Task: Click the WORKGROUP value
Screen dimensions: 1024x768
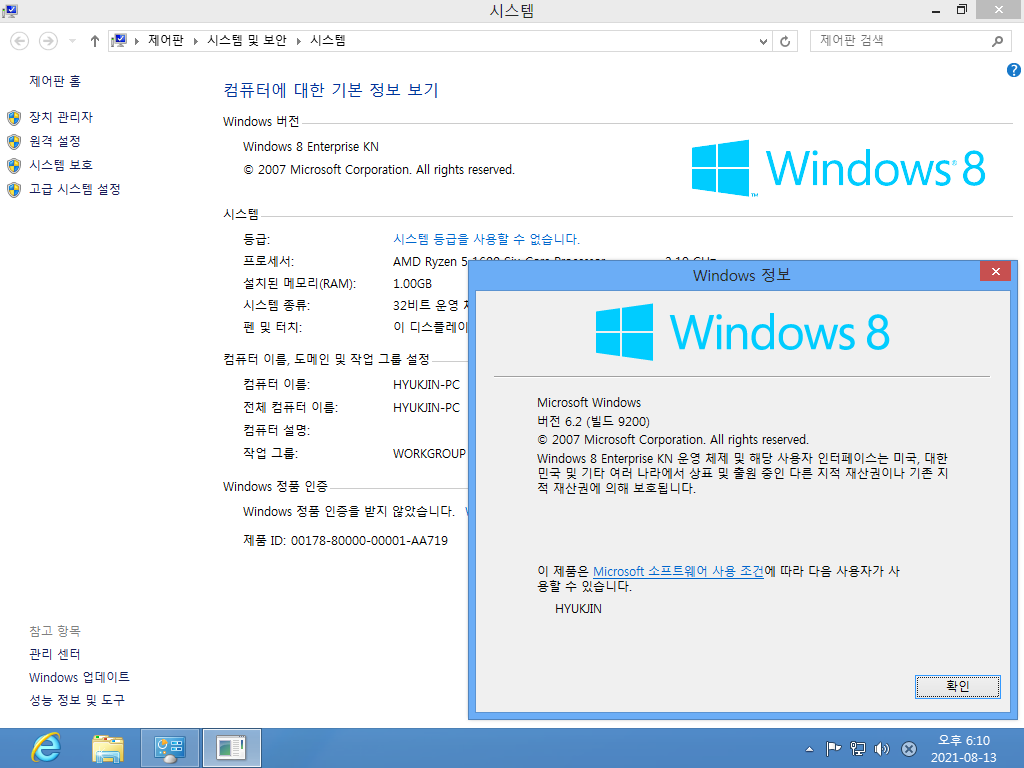Action: coord(429,453)
